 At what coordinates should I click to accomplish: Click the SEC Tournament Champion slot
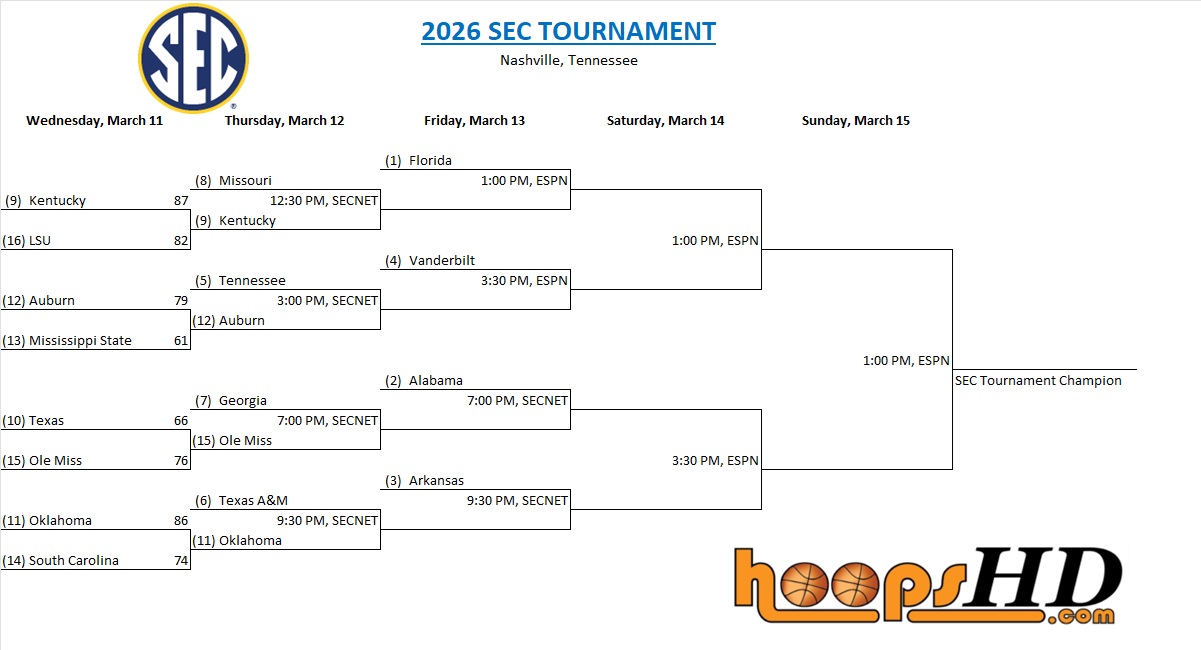click(x=1038, y=381)
